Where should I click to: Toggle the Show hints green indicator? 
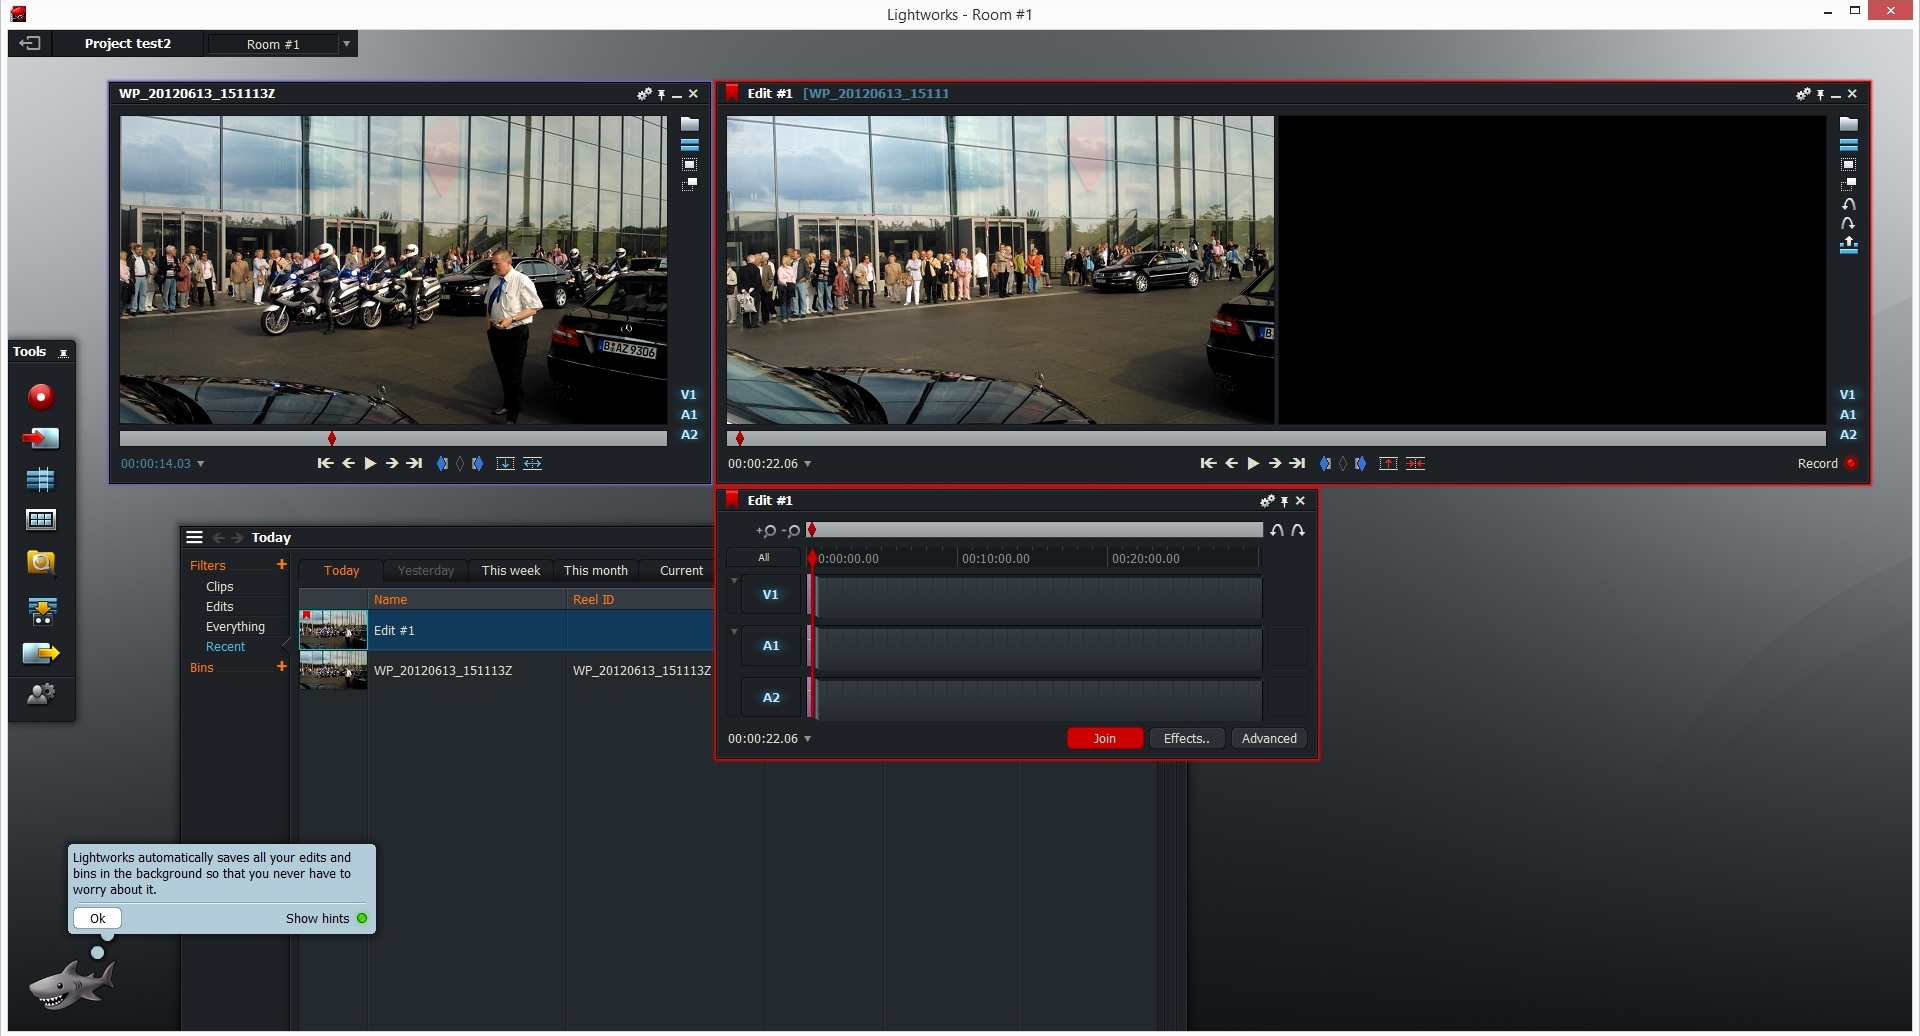tap(362, 918)
